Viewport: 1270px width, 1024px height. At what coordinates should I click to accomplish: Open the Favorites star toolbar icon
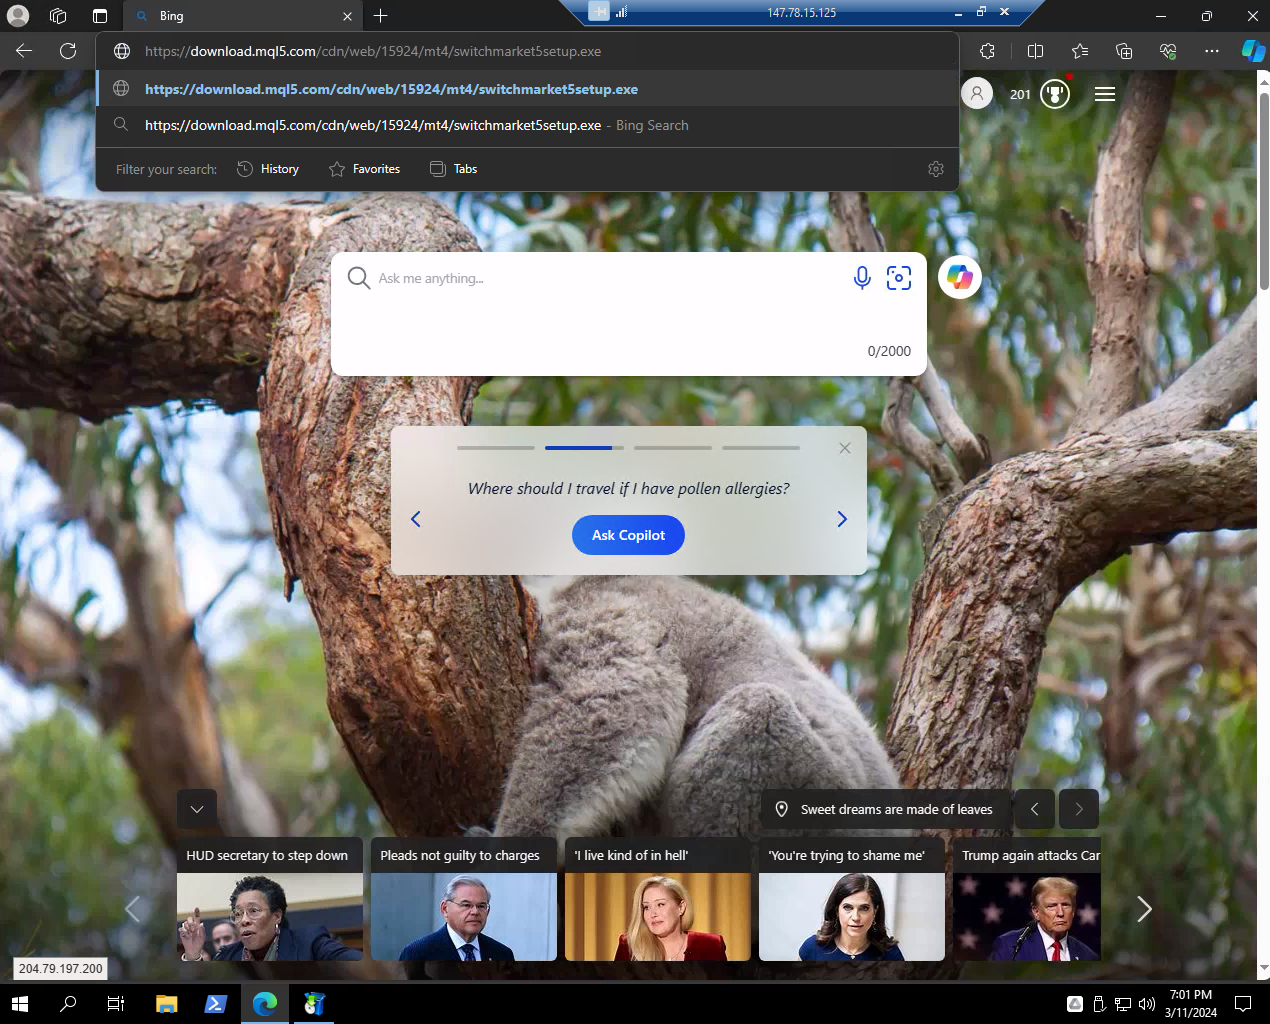(x=1080, y=51)
